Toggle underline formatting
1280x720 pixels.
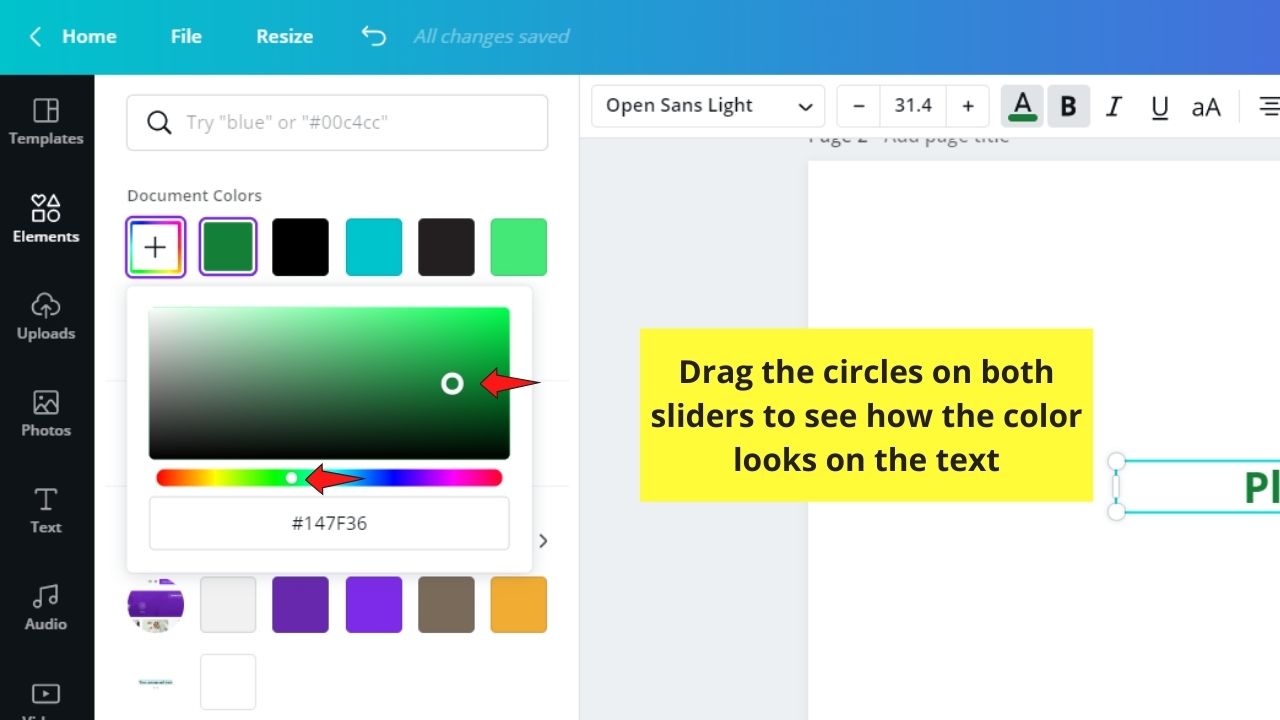[1159, 105]
